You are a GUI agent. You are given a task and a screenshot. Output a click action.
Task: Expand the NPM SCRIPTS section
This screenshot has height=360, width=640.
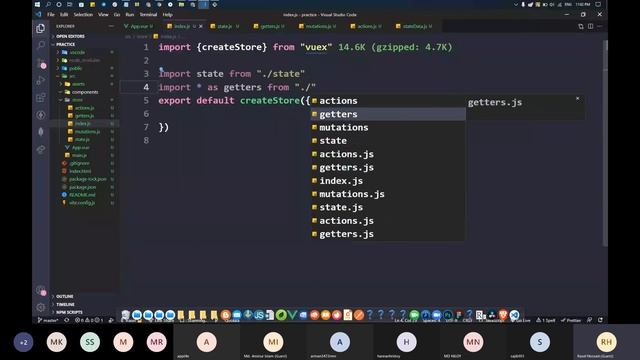(69, 312)
